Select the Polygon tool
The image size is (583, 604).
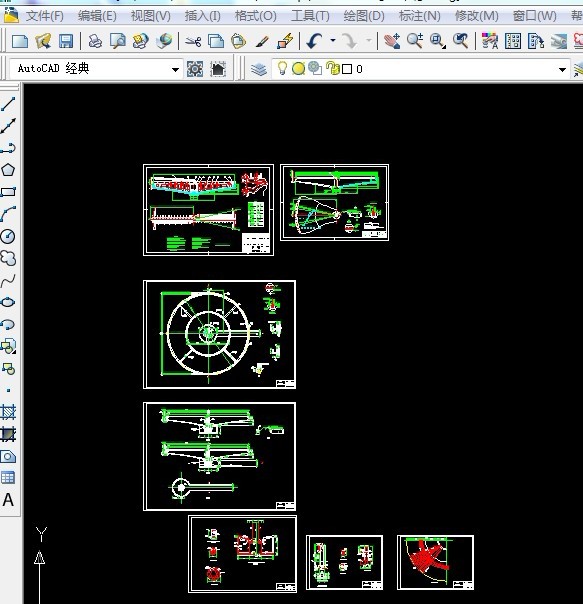point(8,170)
